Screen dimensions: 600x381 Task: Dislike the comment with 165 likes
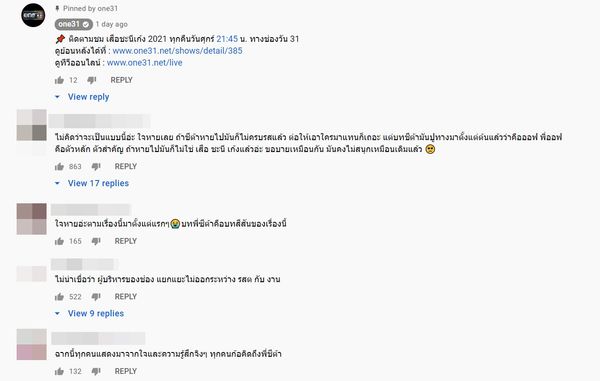pyautogui.click(x=96, y=241)
